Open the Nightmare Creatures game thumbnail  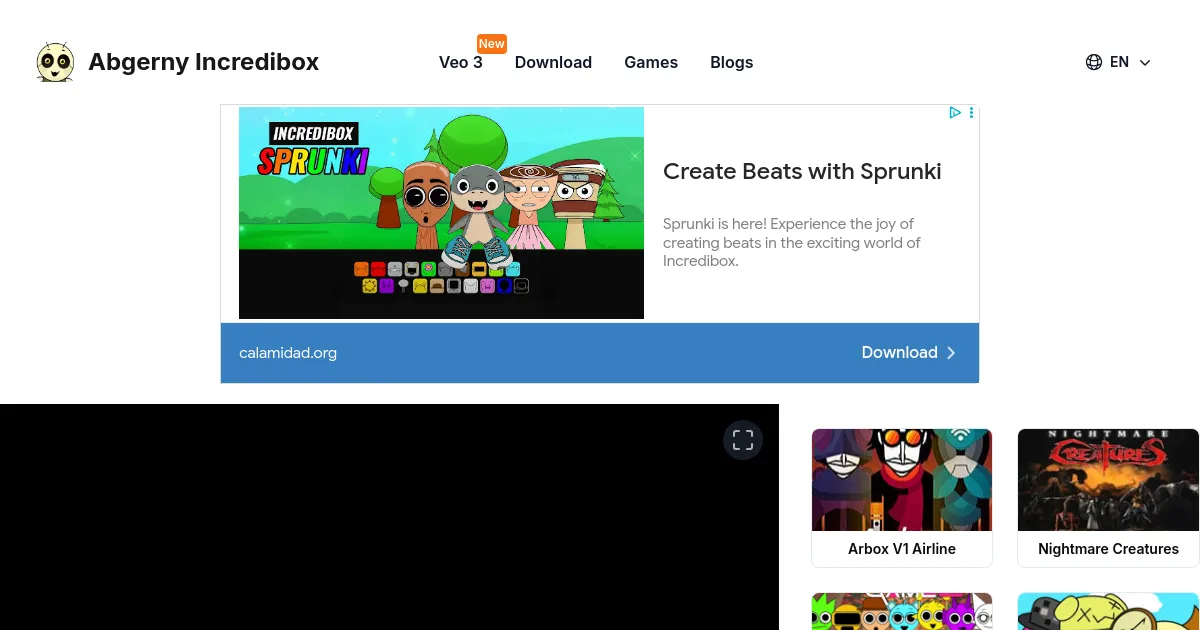tap(1108, 480)
